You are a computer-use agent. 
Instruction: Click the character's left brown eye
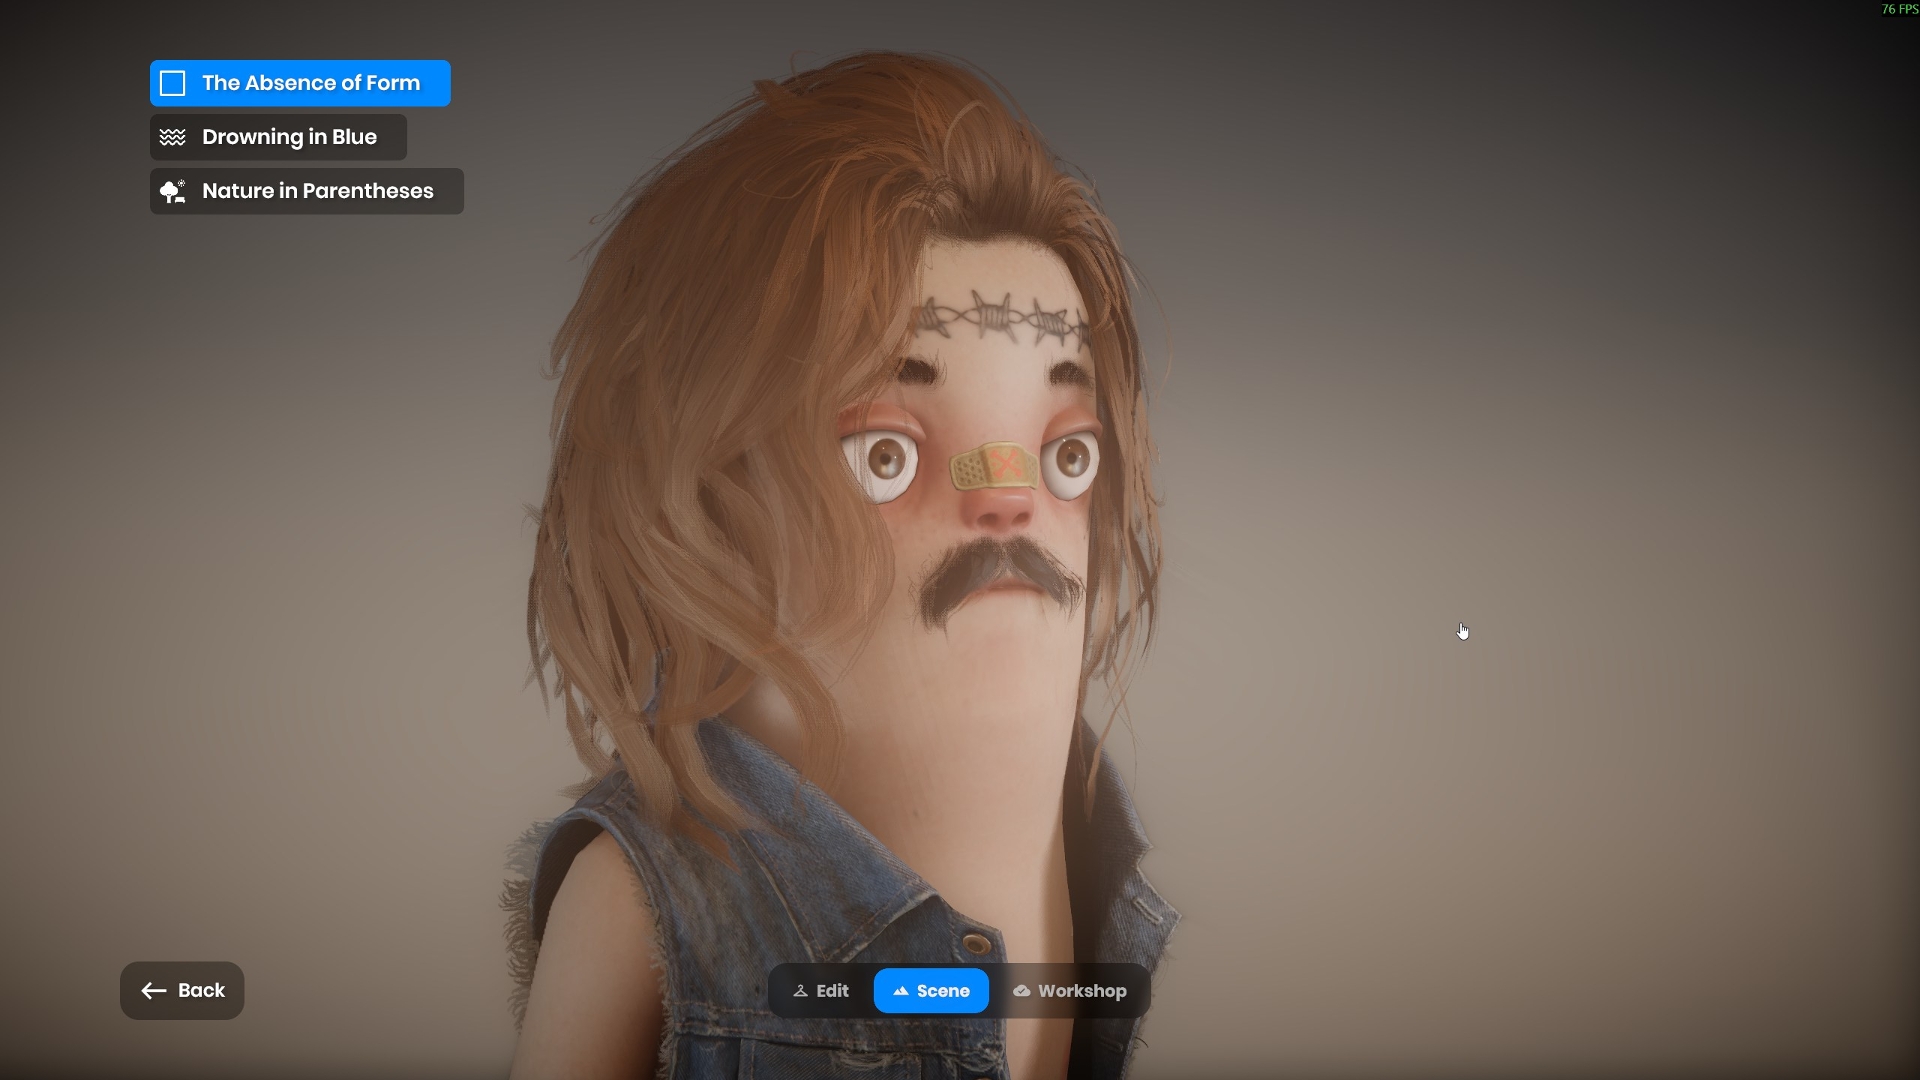tap(885, 460)
